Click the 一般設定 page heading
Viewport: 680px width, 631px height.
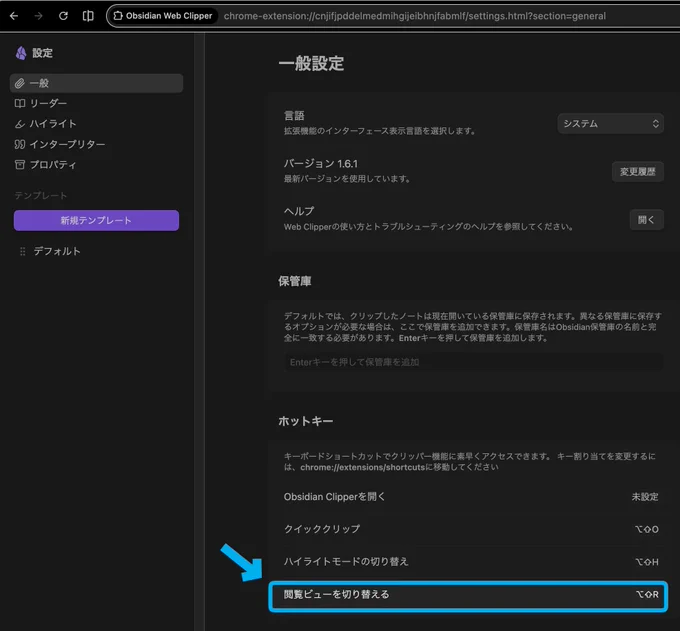(311, 63)
